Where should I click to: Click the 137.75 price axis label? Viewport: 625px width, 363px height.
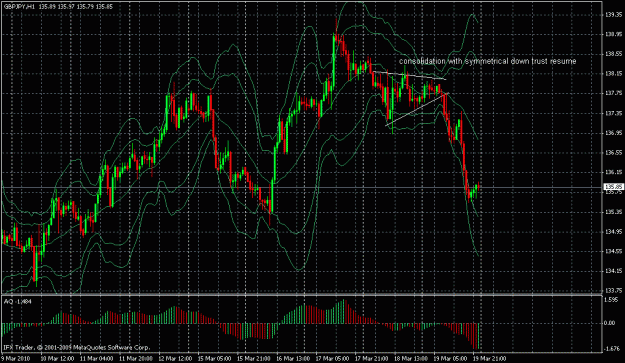tap(614, 93)
